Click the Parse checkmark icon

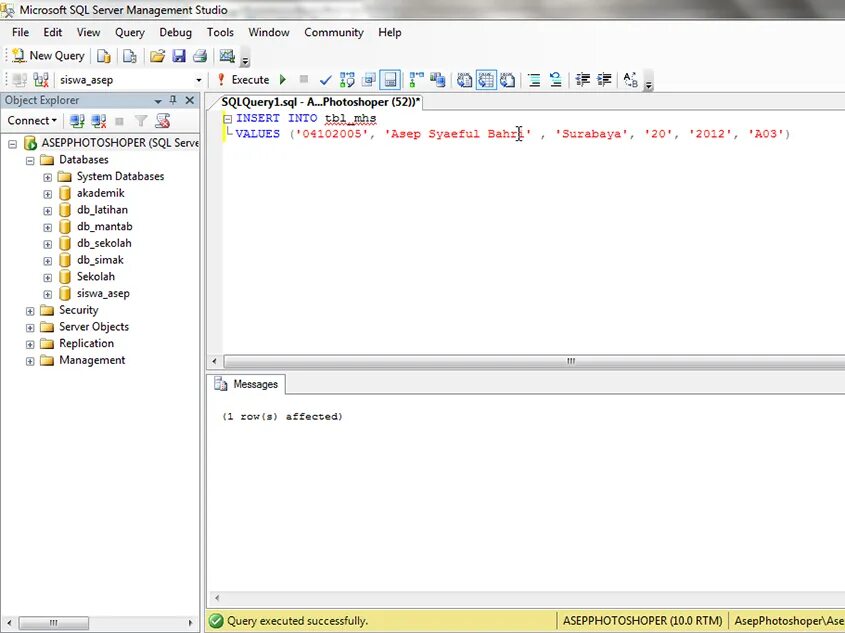point(325,80)
